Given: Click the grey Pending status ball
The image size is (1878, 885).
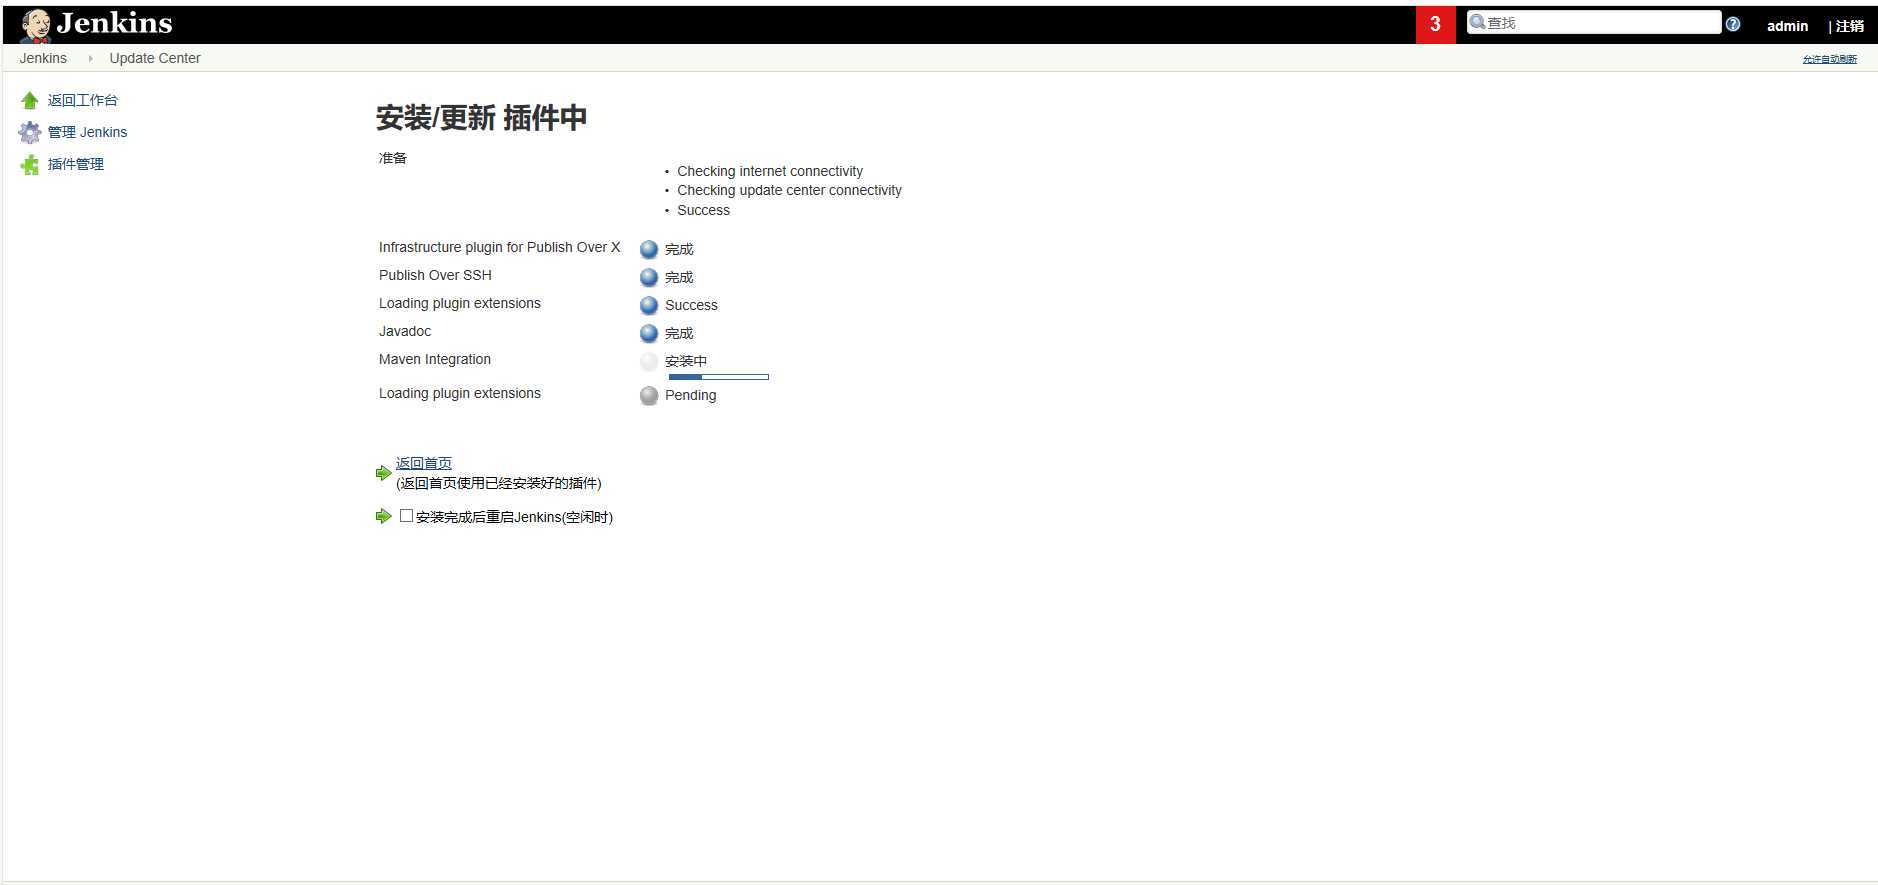Looking at the screenshot, I should [x=649, y=395].
